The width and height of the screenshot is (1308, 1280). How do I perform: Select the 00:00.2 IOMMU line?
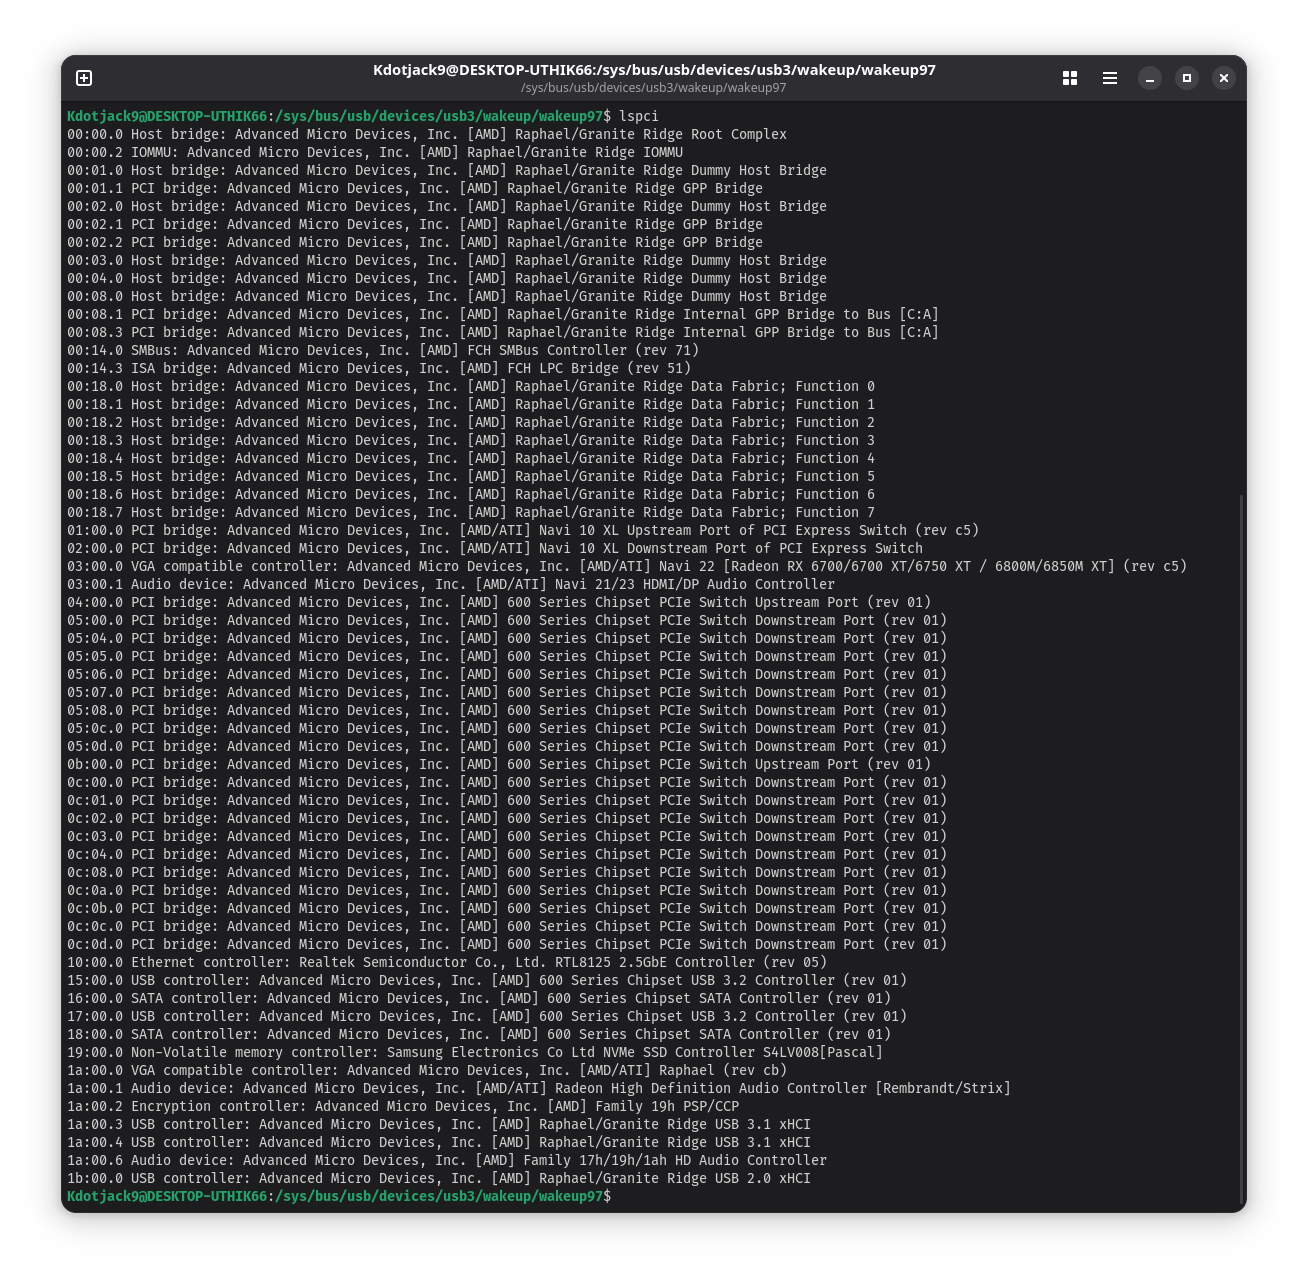point(375,152)
